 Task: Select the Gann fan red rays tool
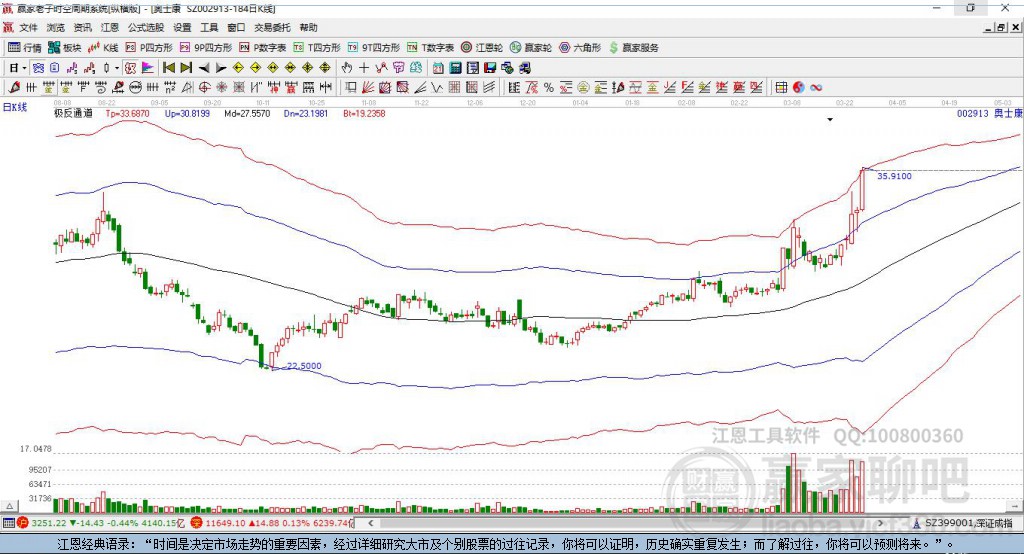(x=368, y=87)
